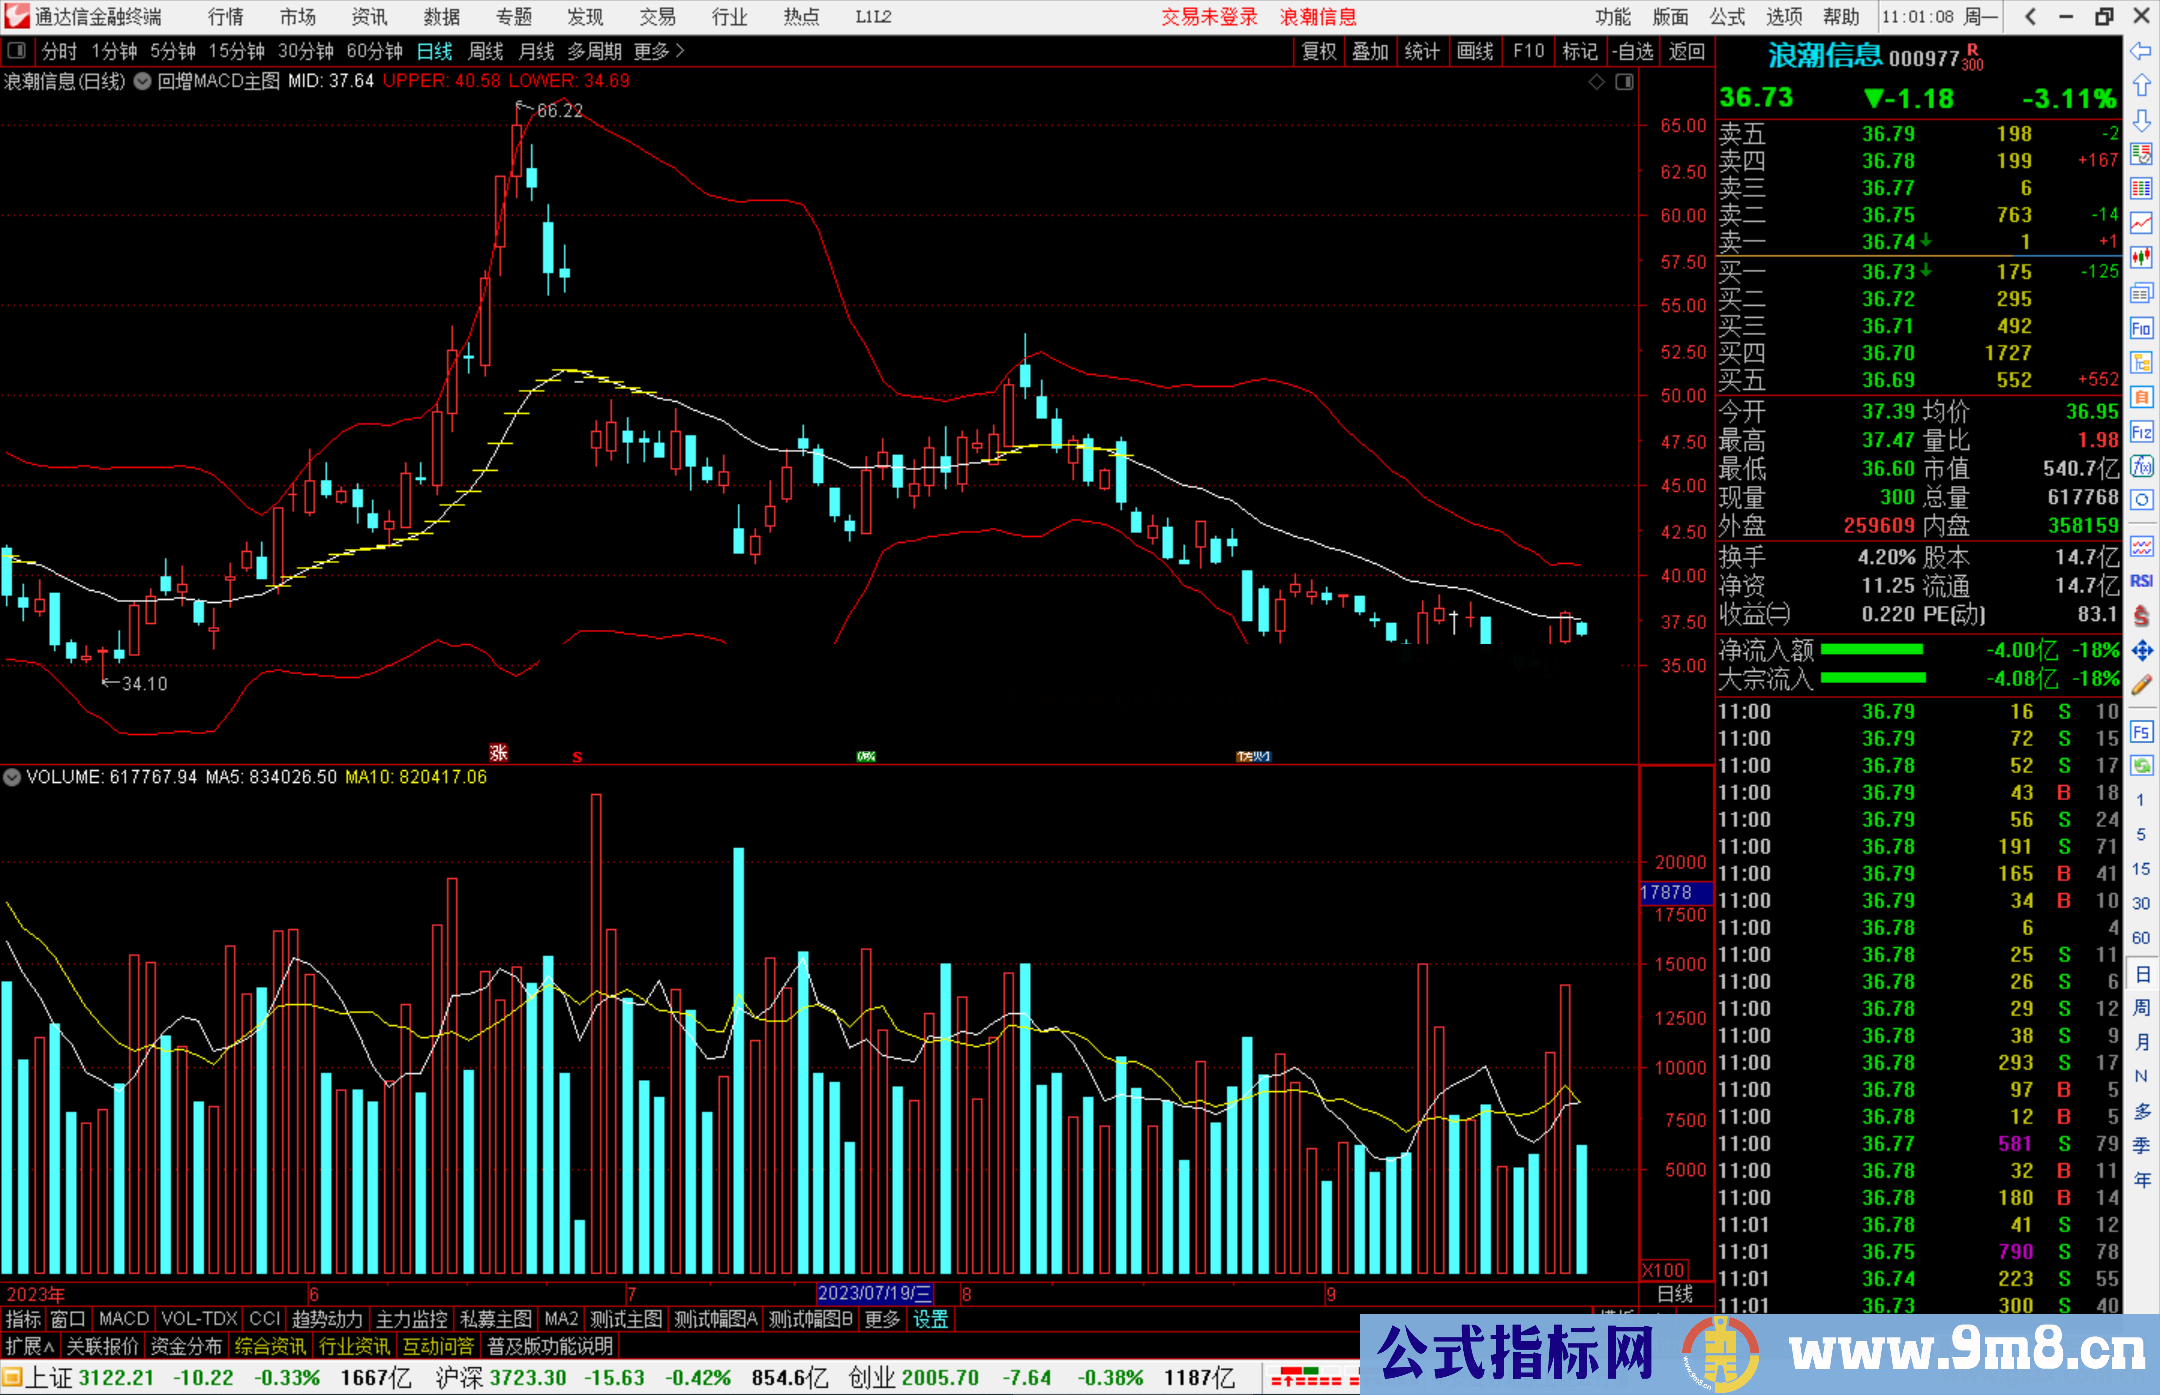Click the 2023/07/19 date marker

[x=874, y=1293]
